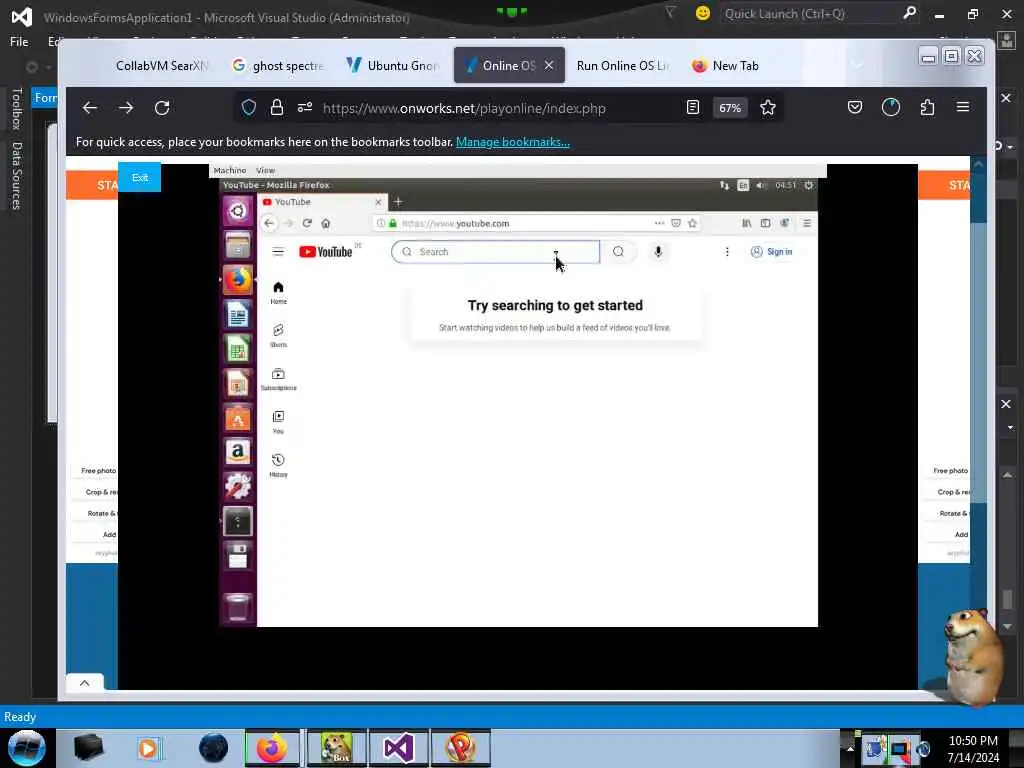Click the youtube.com address field
Screen dimensions: 1024x768
pyautogui.click(x=537, y=223)
